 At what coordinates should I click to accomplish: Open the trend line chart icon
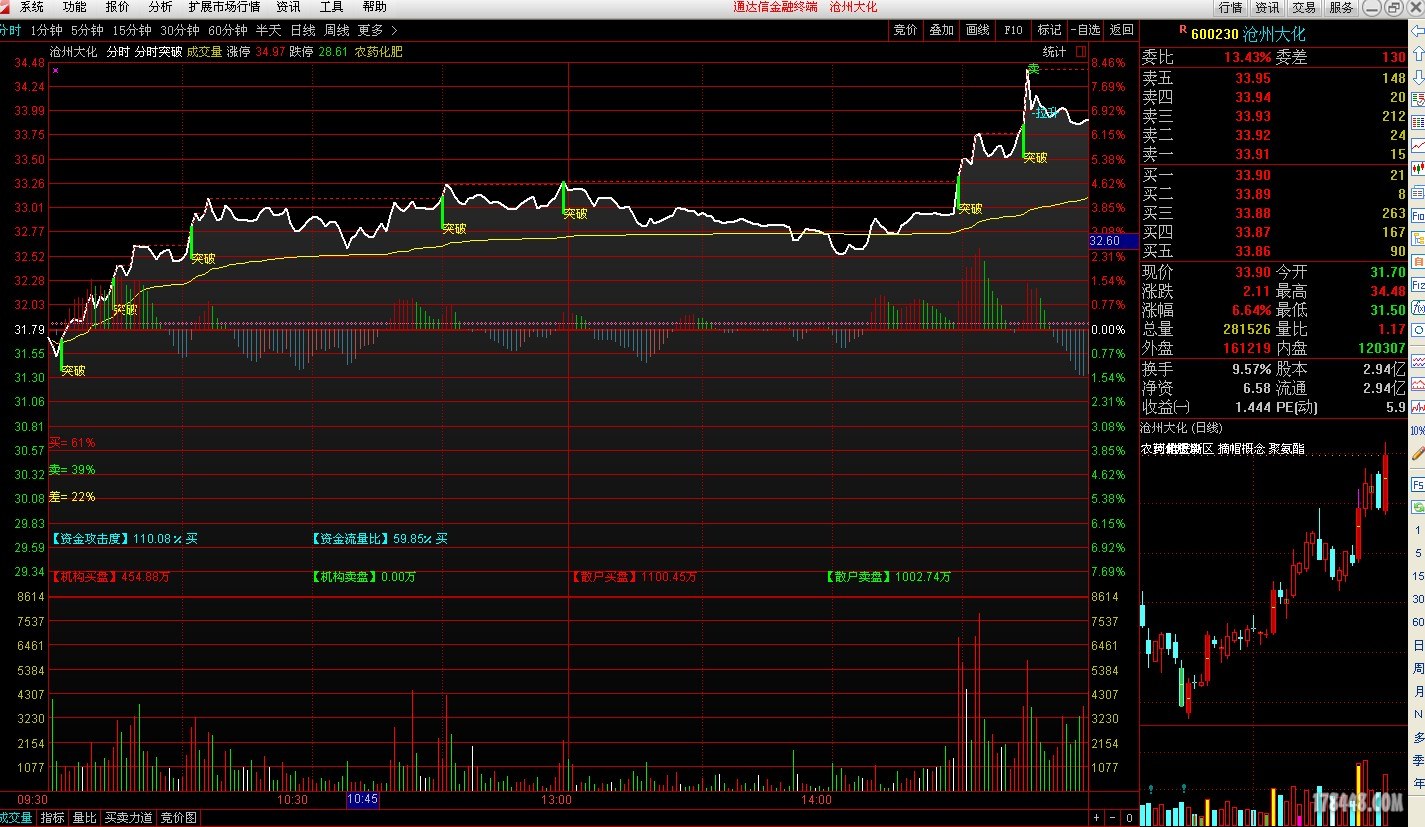tap(1418, 145)
